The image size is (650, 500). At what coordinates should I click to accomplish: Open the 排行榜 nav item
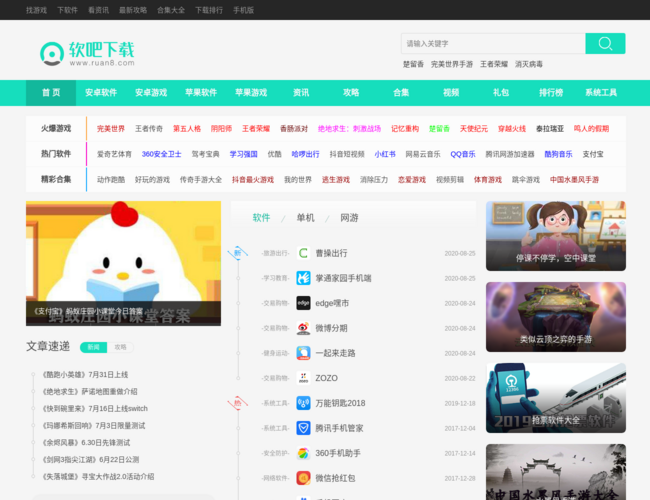coord(551,92)
